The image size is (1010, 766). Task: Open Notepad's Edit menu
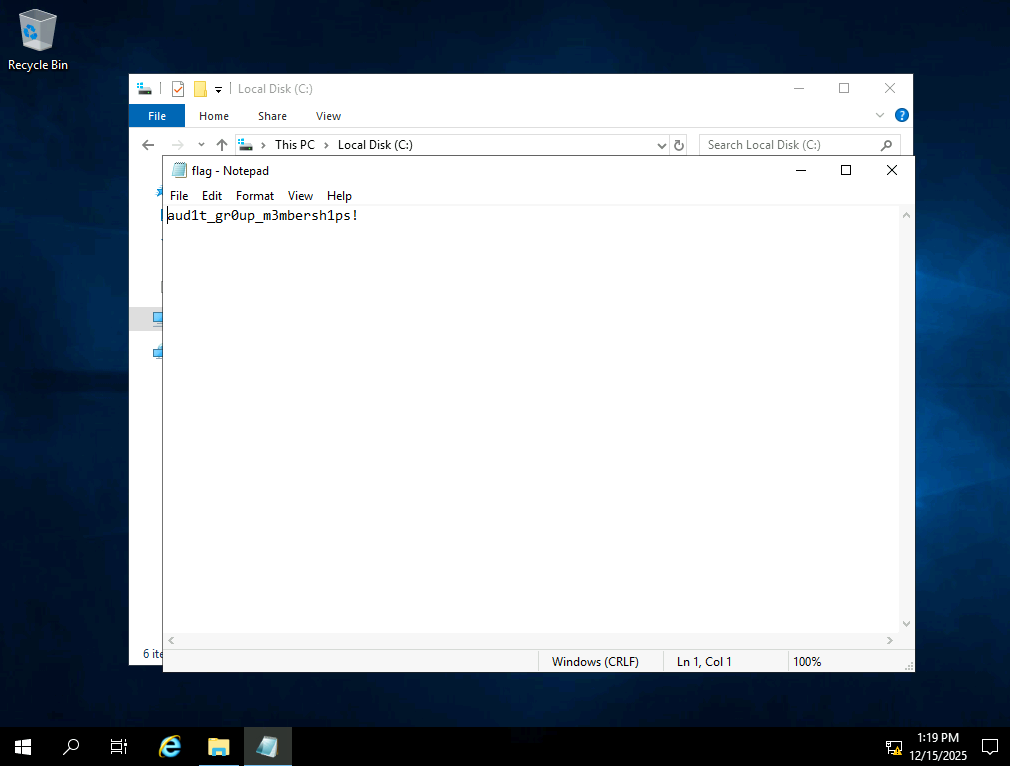click(211, 196)
